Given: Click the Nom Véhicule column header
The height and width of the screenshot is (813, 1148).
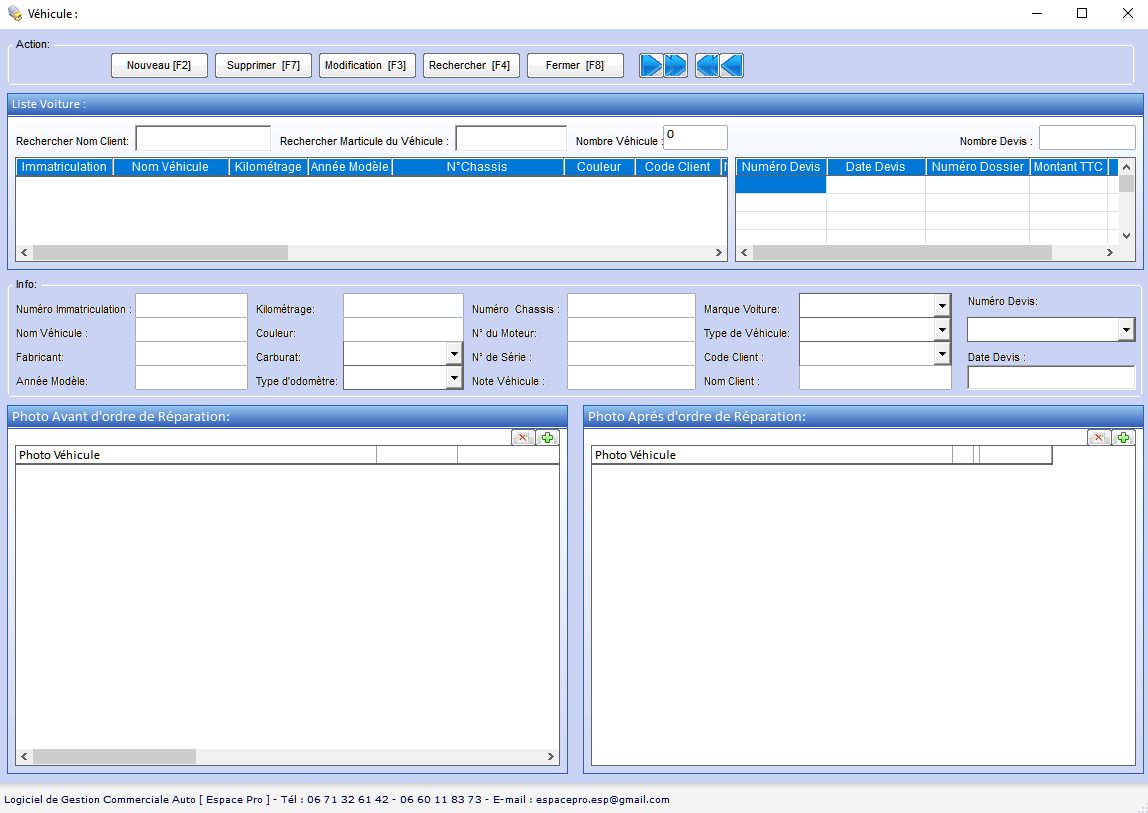Looking at the screenshot, I should click(x=171, y=167).
